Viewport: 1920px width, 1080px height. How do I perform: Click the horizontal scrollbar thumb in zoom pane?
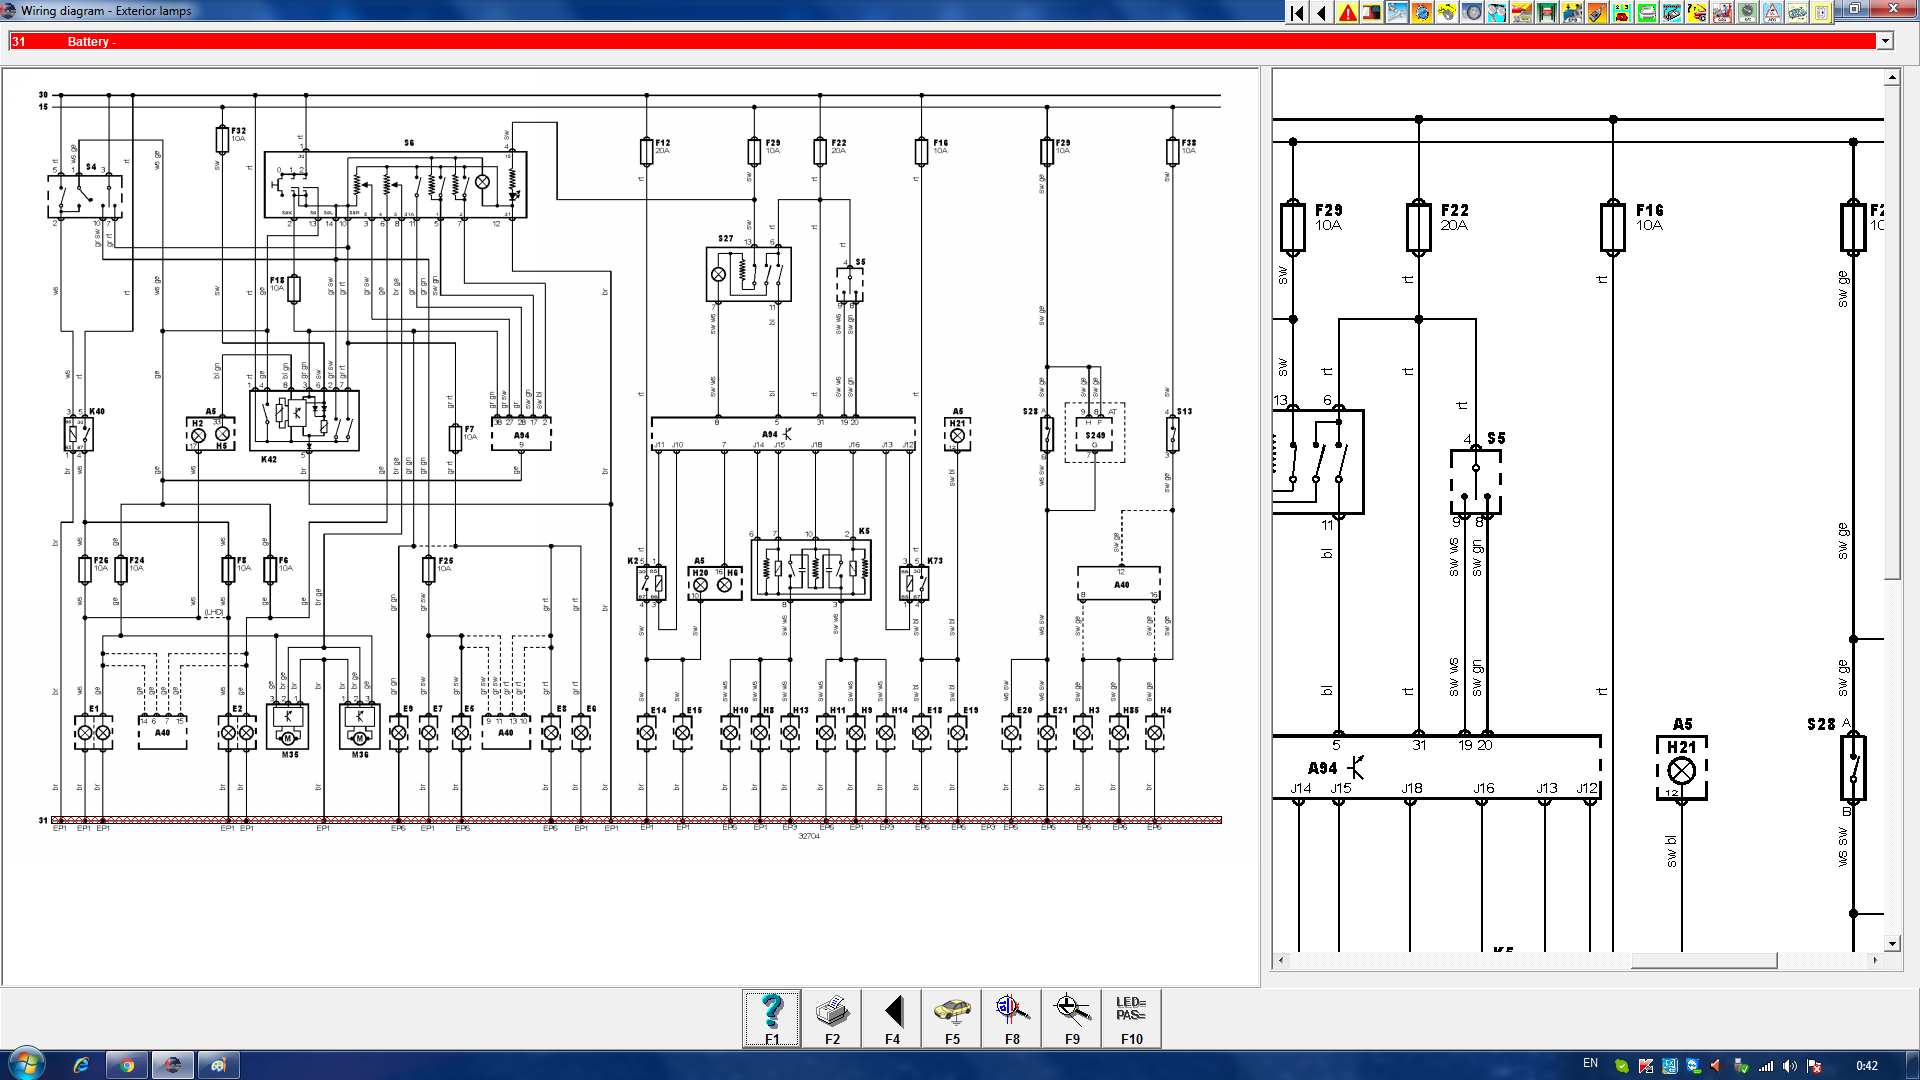click(1704, 960)
